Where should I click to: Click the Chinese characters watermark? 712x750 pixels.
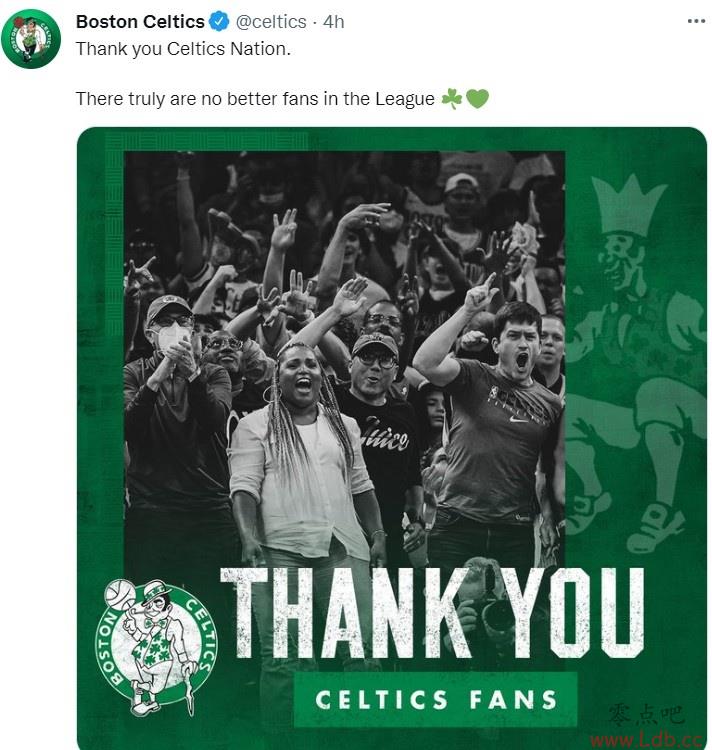[646, 715]
